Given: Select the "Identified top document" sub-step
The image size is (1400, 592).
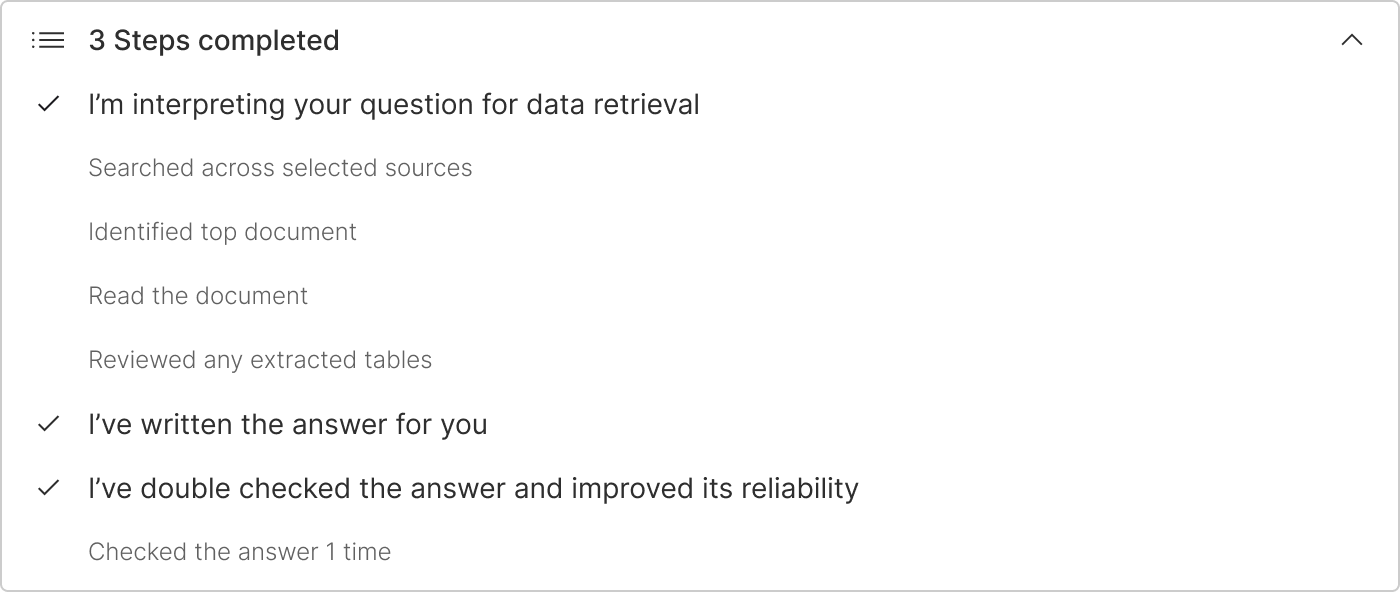Looking at the screenshot, I should click(x=222, y=232).
